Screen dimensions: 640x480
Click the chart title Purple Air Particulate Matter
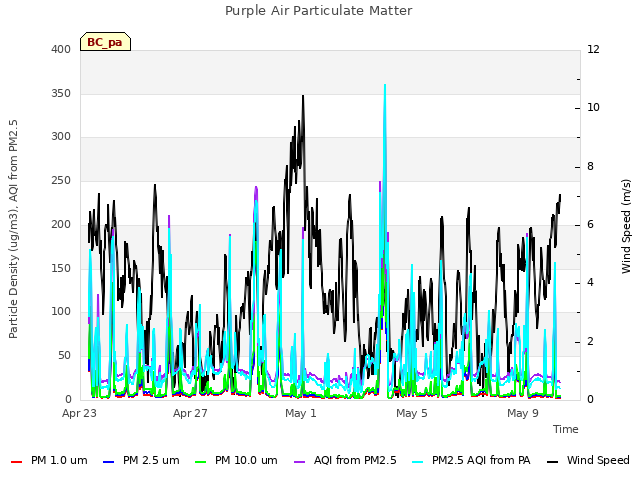319,11
